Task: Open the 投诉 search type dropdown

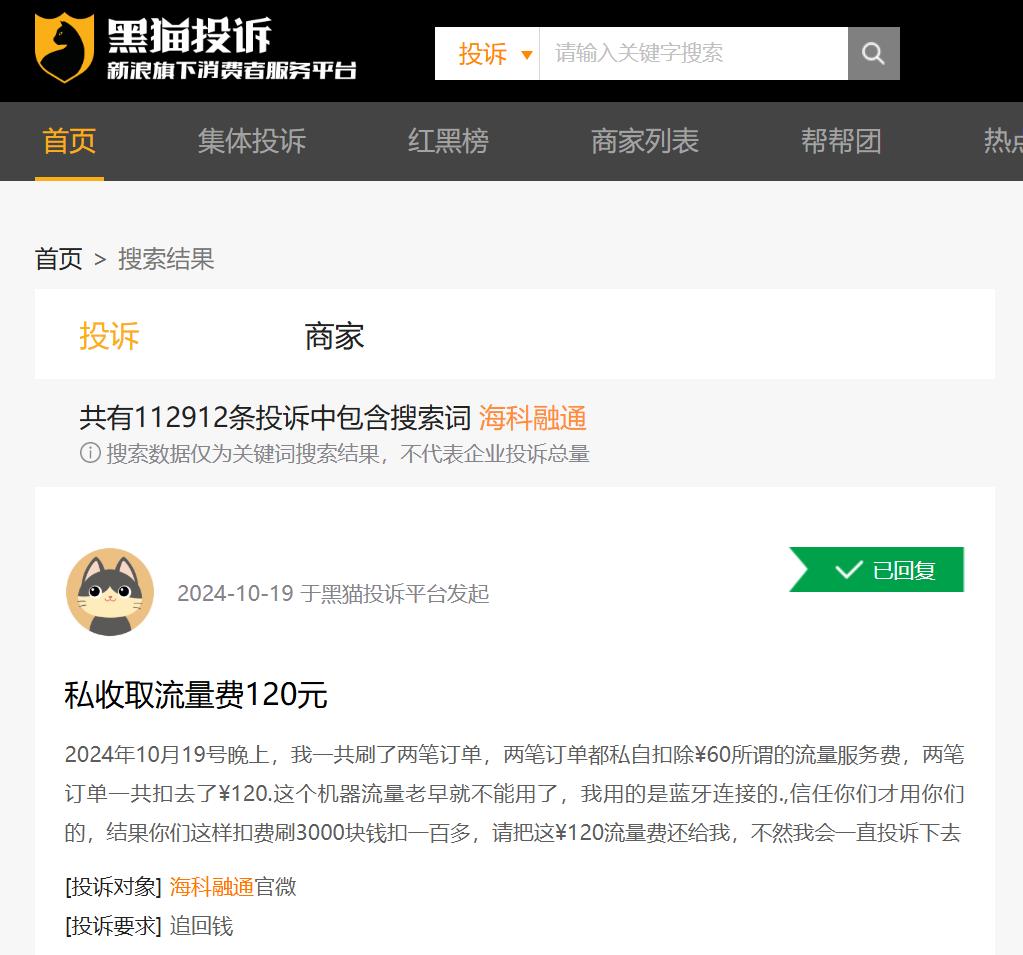Action: coord(487,53)
